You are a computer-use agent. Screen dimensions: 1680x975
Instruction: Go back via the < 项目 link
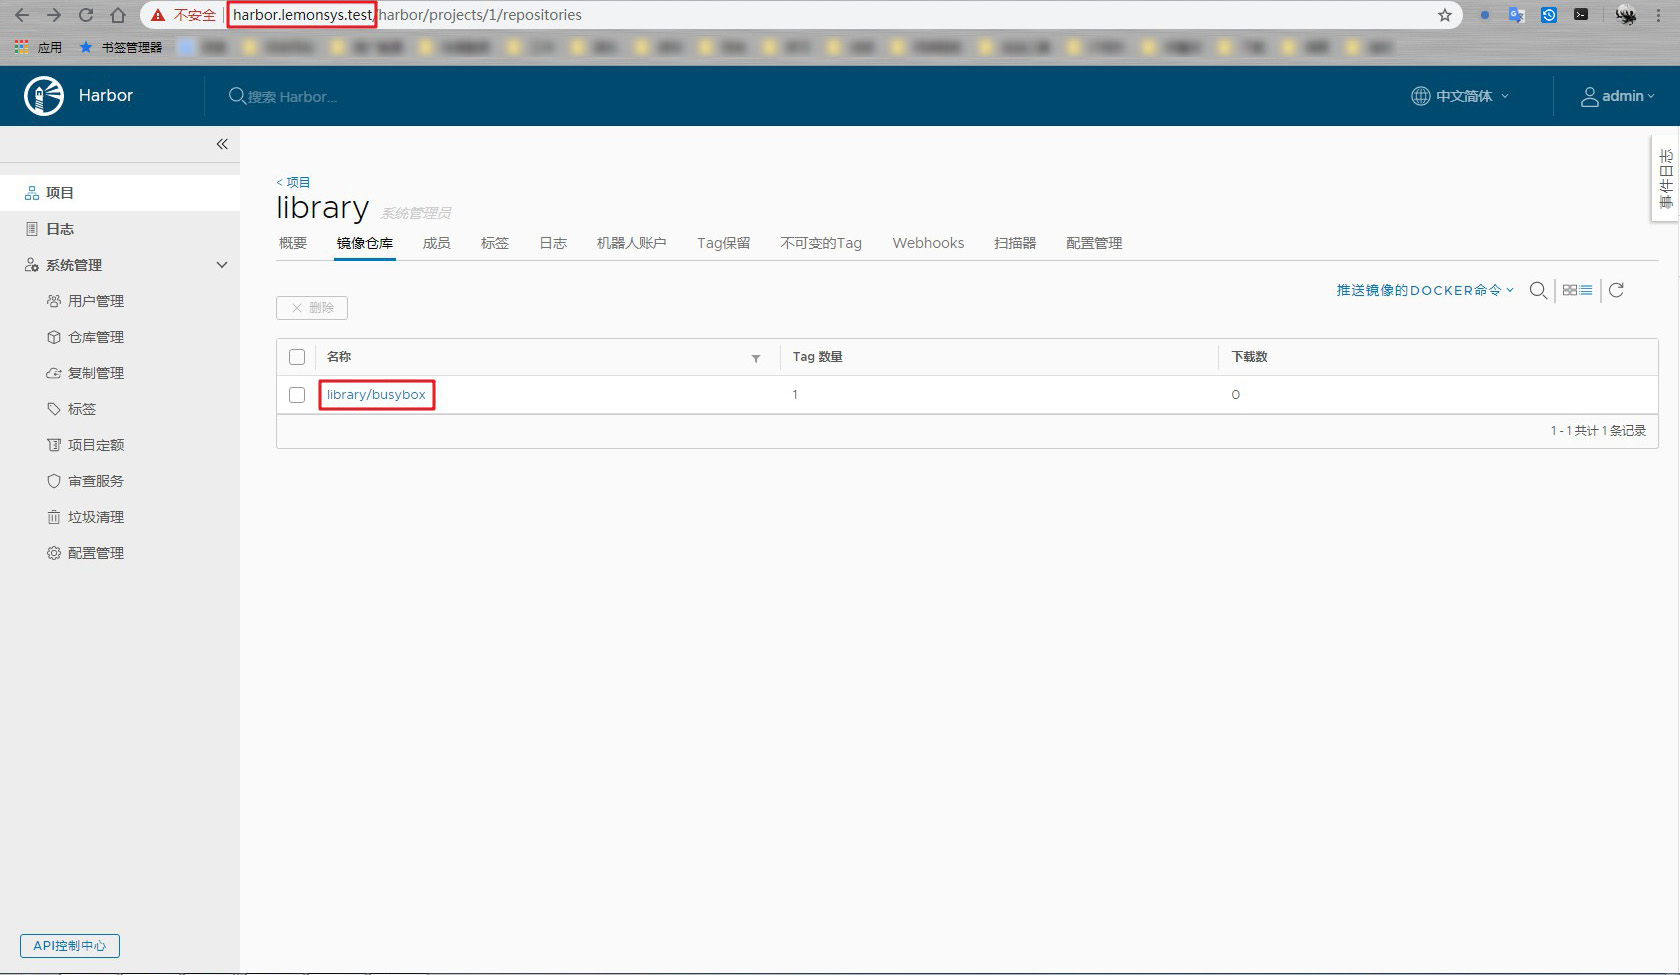click(x=293, y=182)
